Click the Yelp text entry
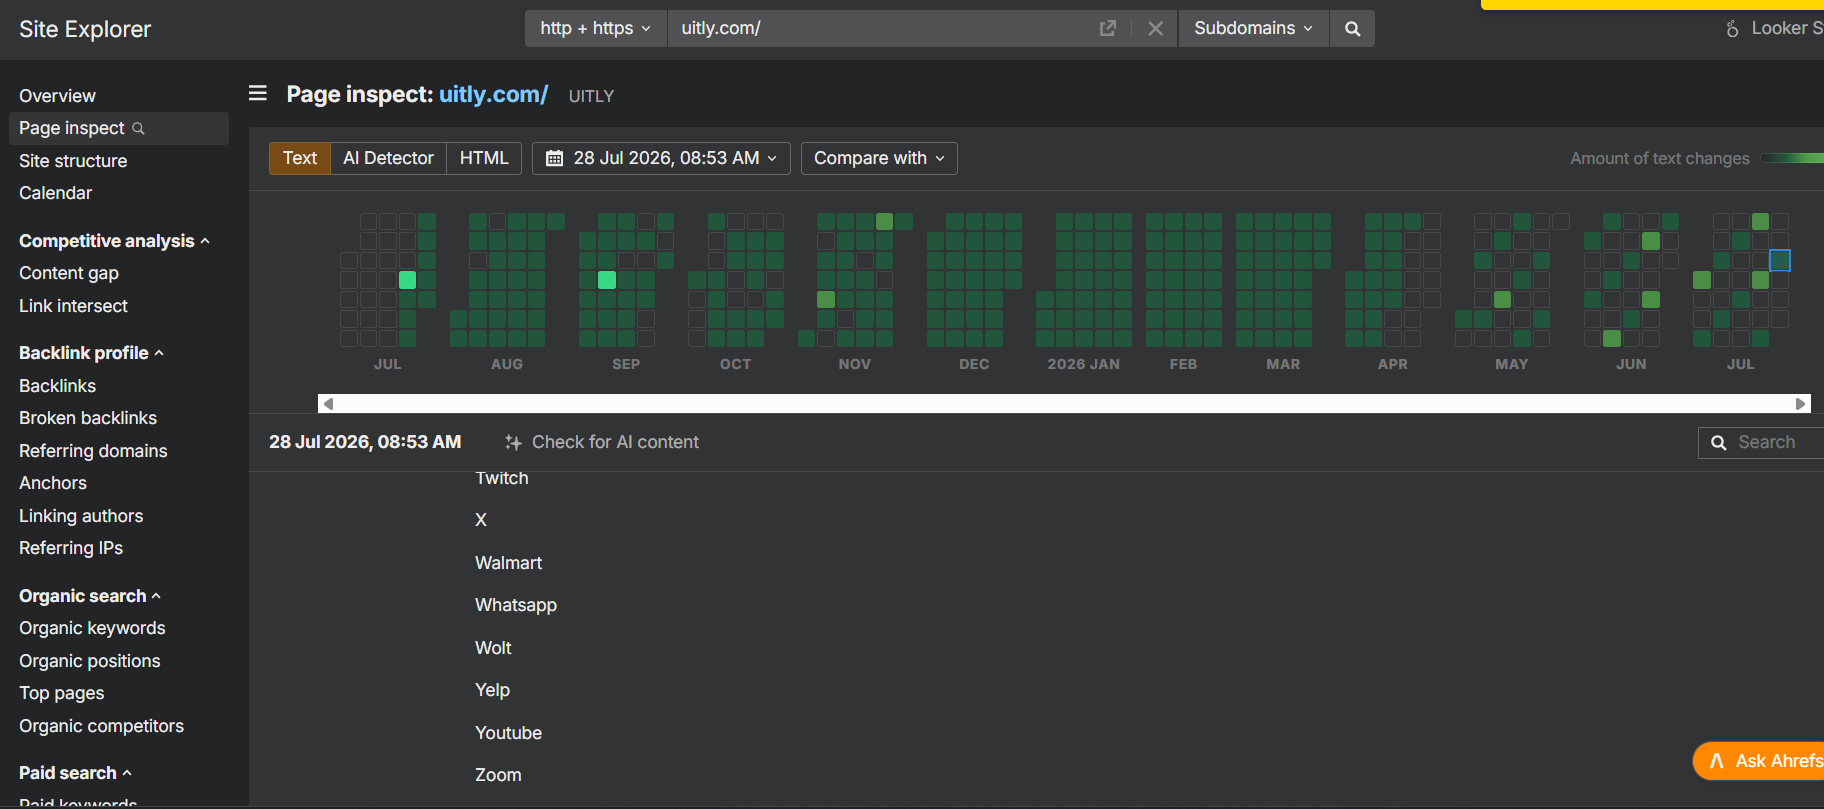This screenshot has width=1824, height=809. pos(492,690)
